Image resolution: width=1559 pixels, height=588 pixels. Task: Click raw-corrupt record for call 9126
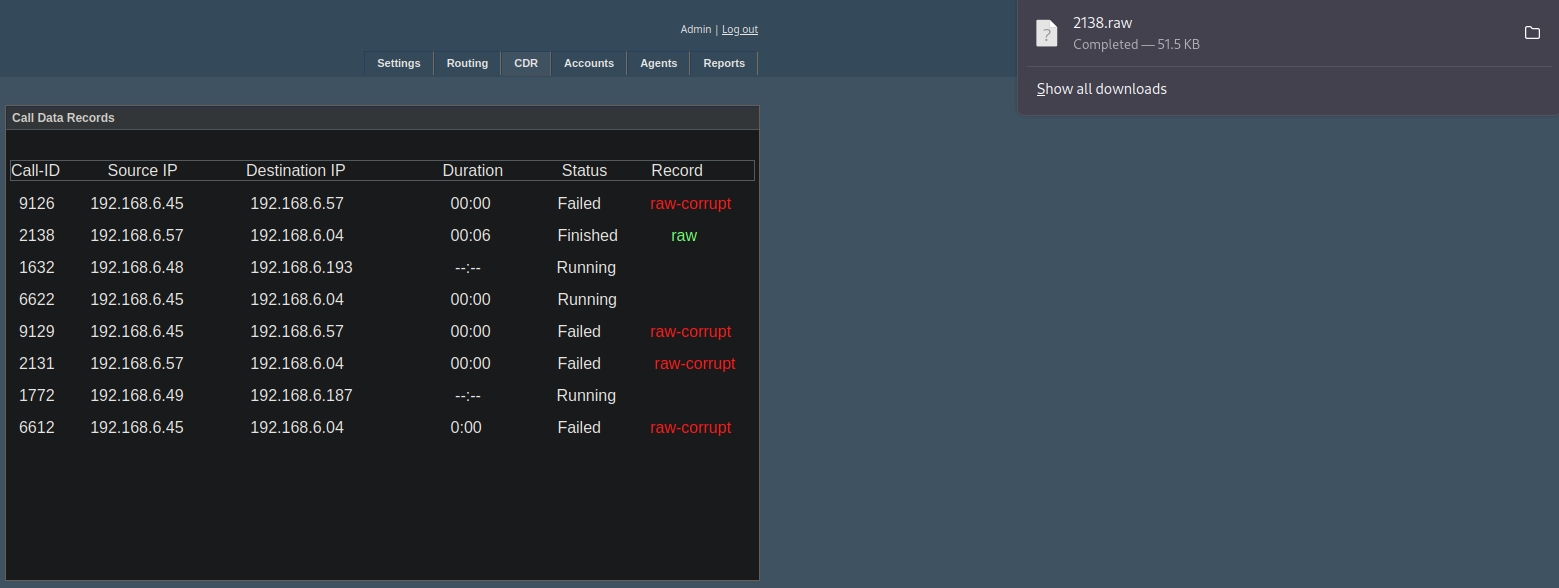(690, 204)
